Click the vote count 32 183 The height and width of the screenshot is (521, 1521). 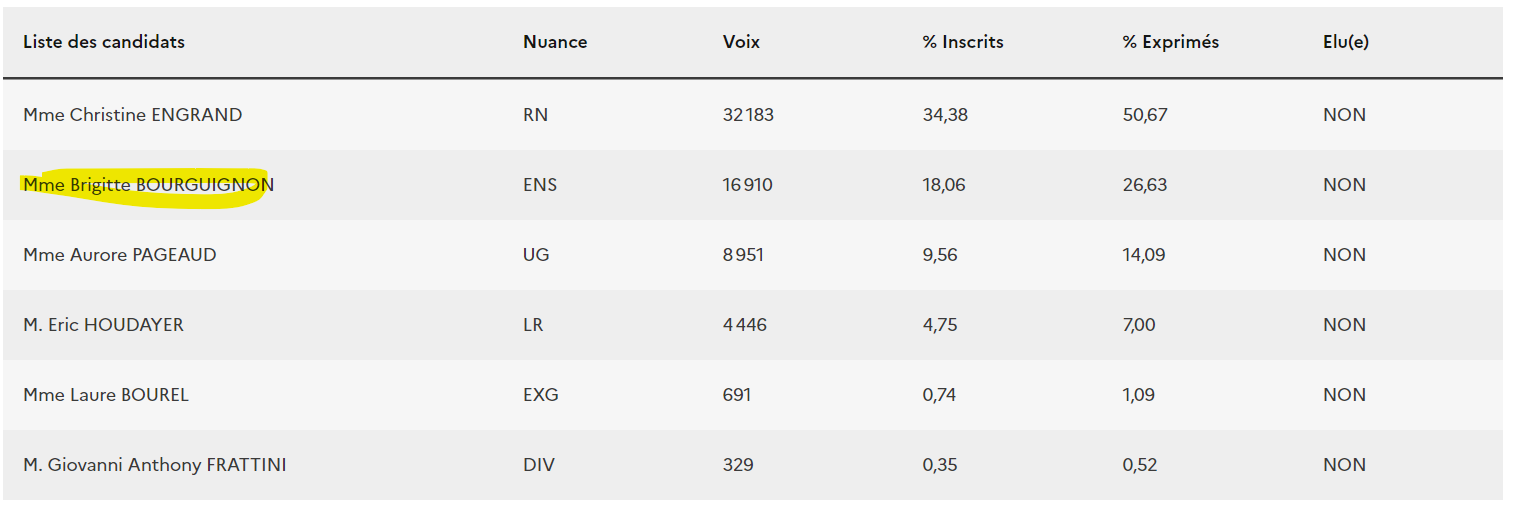tap(748, 115)
